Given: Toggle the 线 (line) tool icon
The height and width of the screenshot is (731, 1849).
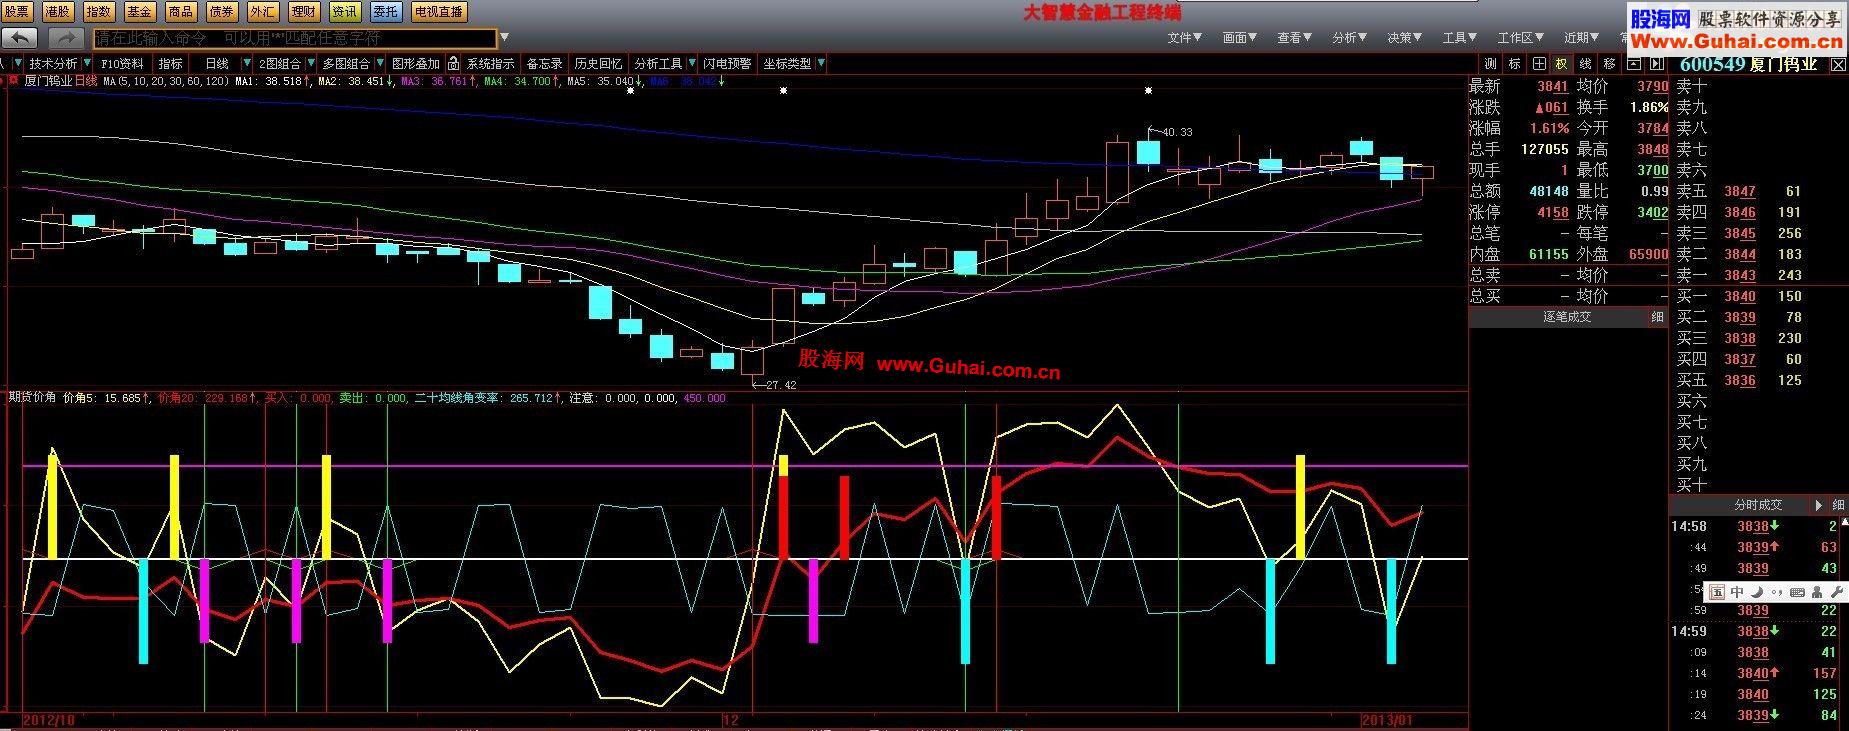Looking at the screenshot, I should [x=1585, y=64].
